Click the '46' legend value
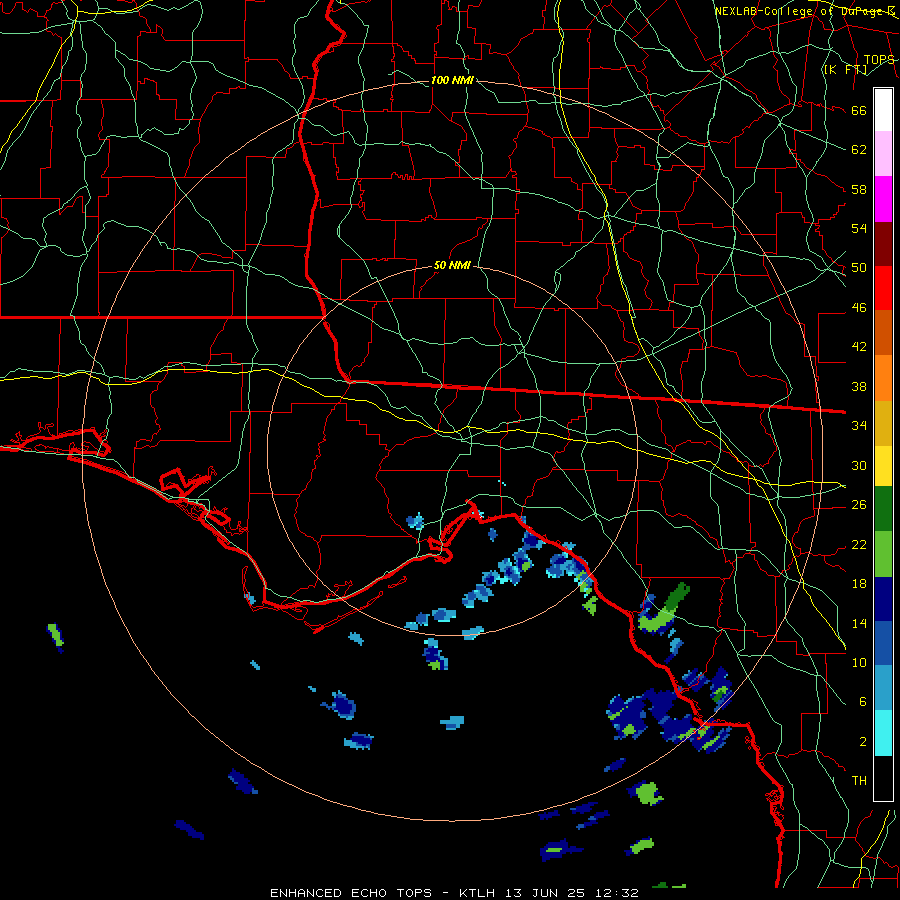The image size is (900, 900). tap(859, 308)
